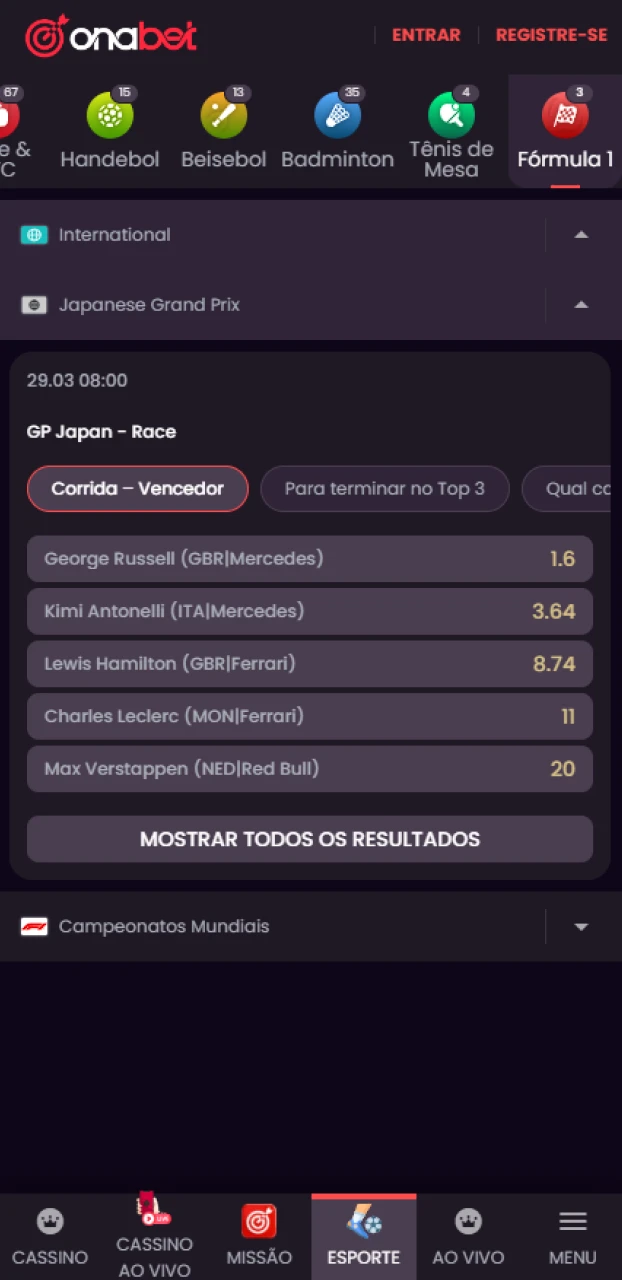Image resolution: width=622 pixels, height=1280 pixels.
Task: Collapse the Japanese Grand Prix section
Action: click(x=581, y=304)
